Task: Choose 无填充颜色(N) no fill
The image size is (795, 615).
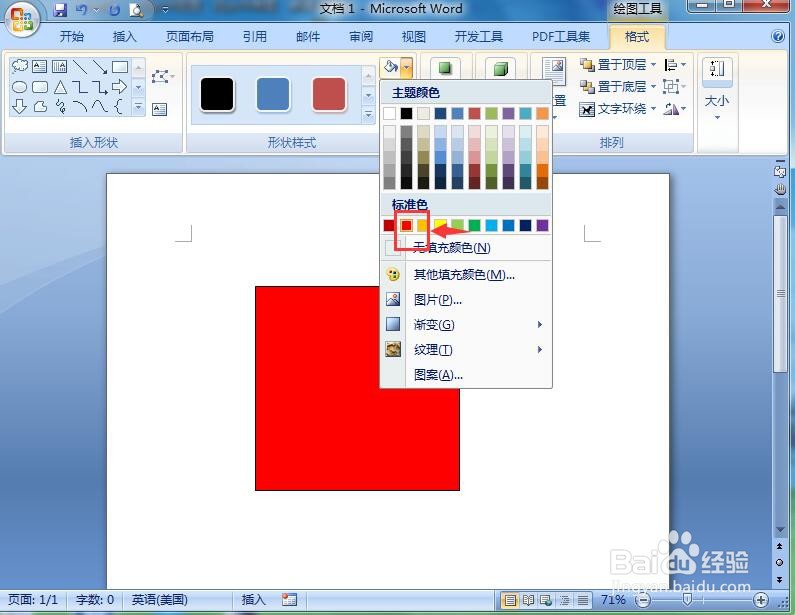Action: click(x=466, y=248)
